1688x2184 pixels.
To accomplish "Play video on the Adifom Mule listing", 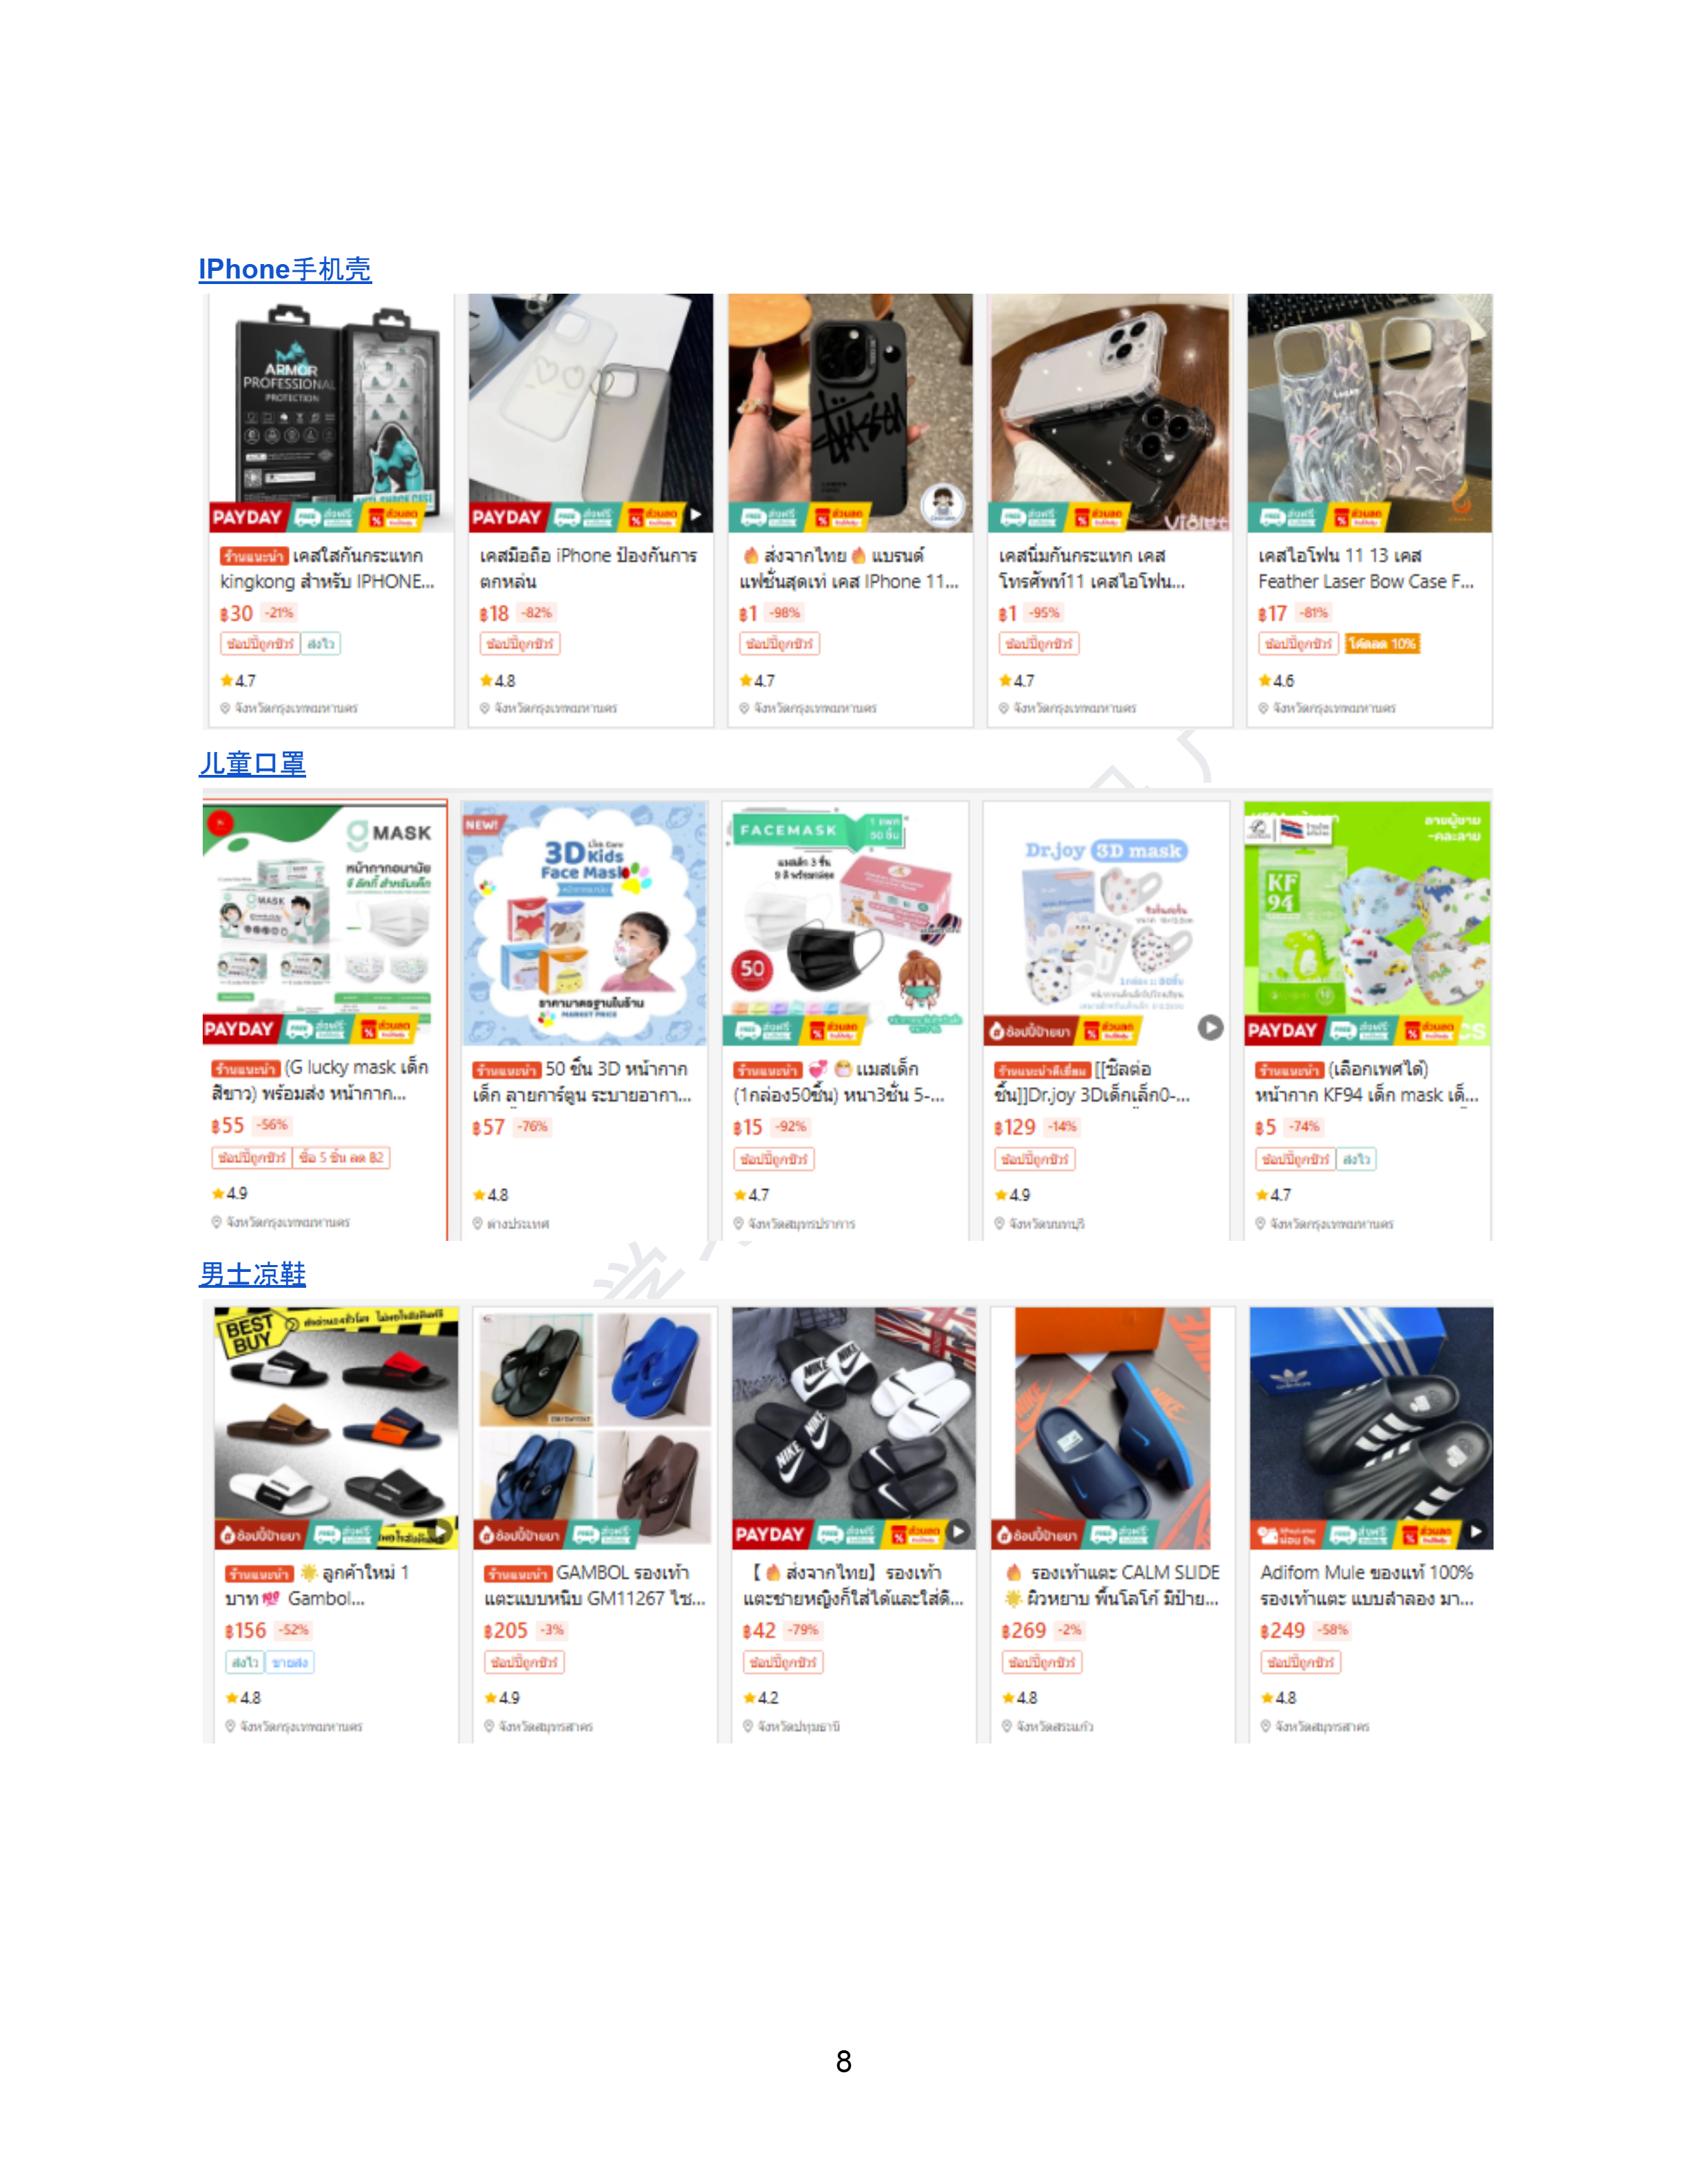I will click(x=1476, y=1531).
